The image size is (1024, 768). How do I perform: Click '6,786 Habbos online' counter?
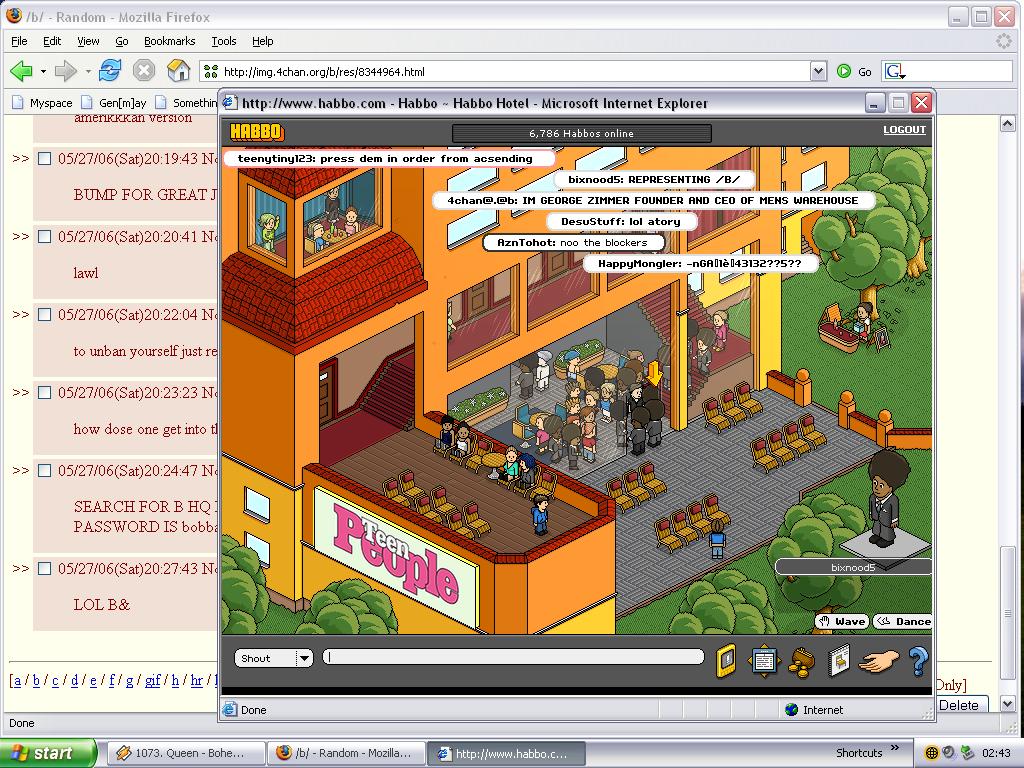click(581, 133)
